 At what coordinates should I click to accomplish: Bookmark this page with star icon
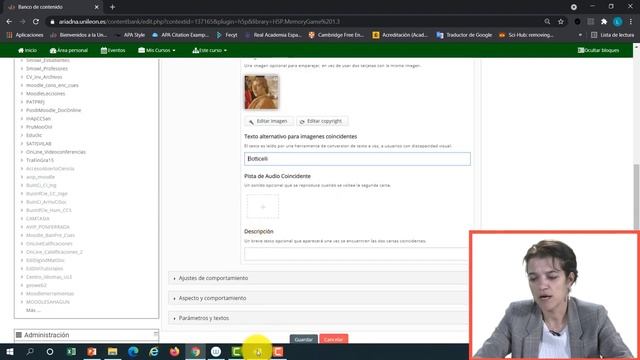point(561,22)
